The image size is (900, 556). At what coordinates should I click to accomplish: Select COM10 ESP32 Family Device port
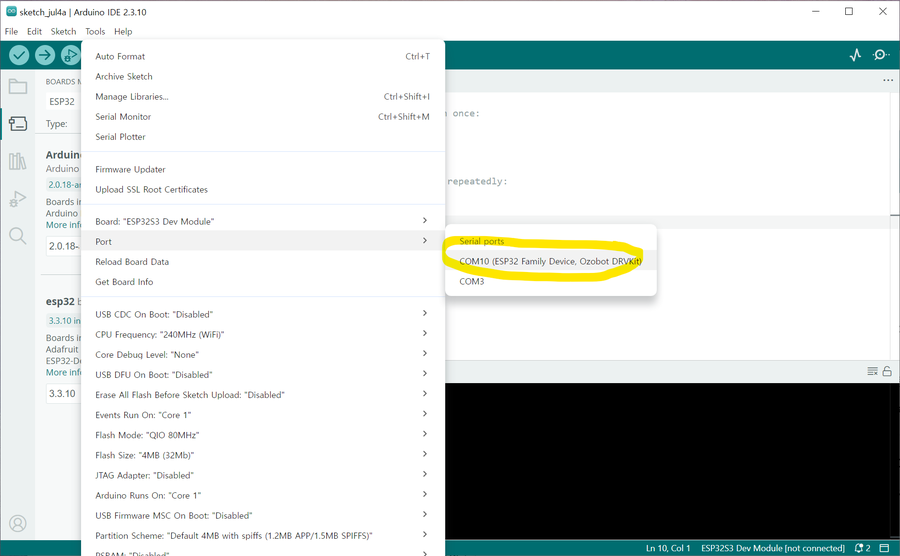point(550,261)
